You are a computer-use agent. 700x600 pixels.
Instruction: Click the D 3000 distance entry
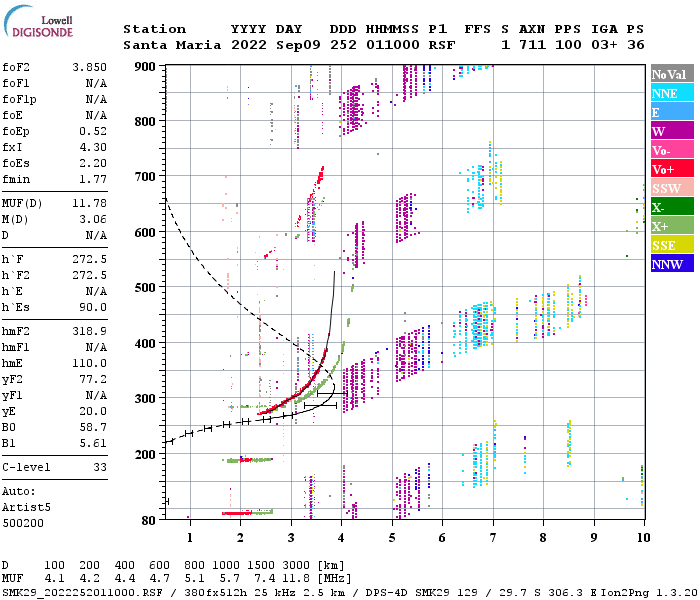click(x=296, y=566)
